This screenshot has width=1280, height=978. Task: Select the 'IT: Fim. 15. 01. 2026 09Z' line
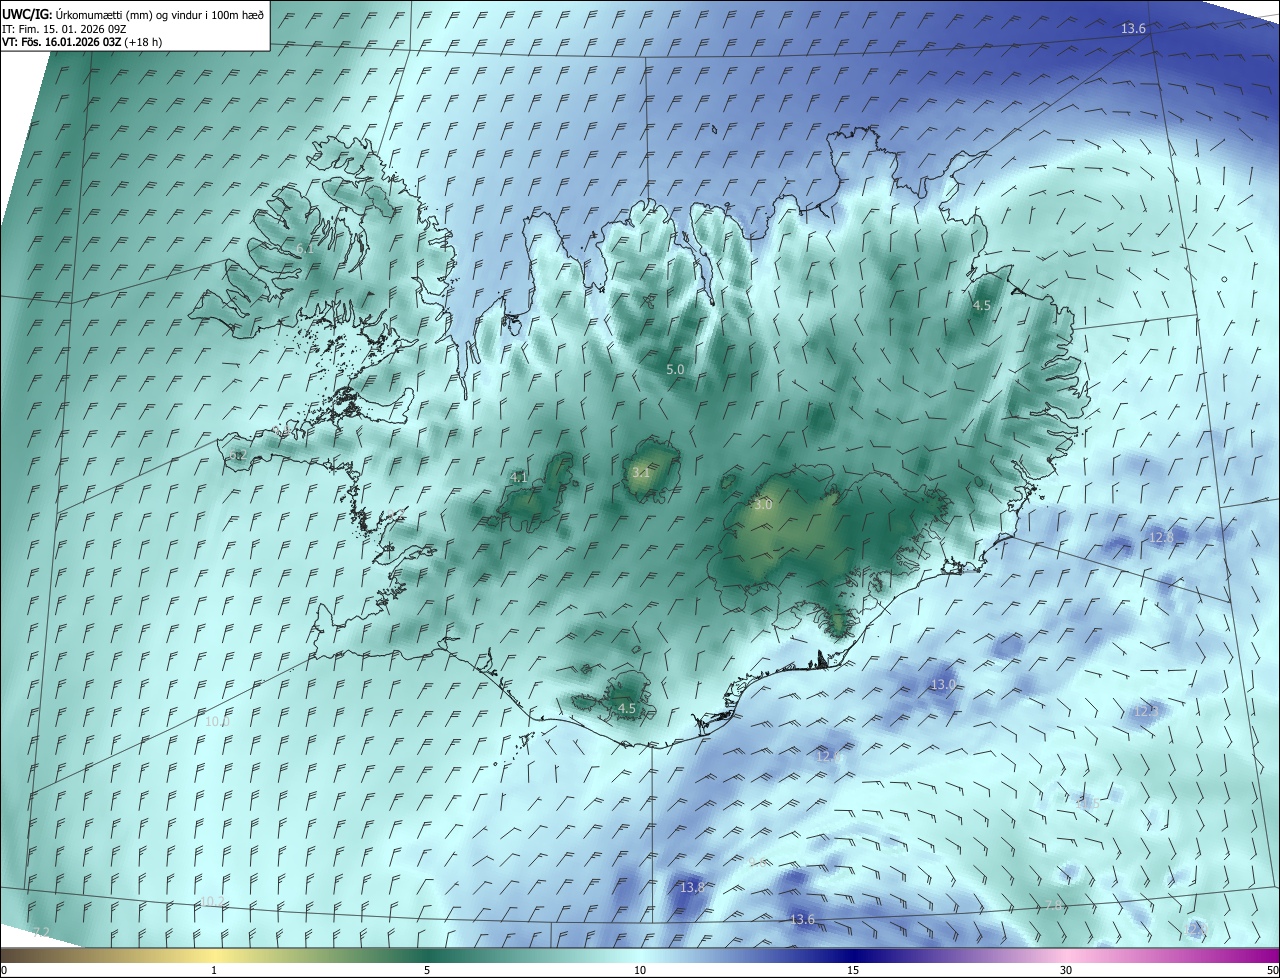click(x=62, y=29)
